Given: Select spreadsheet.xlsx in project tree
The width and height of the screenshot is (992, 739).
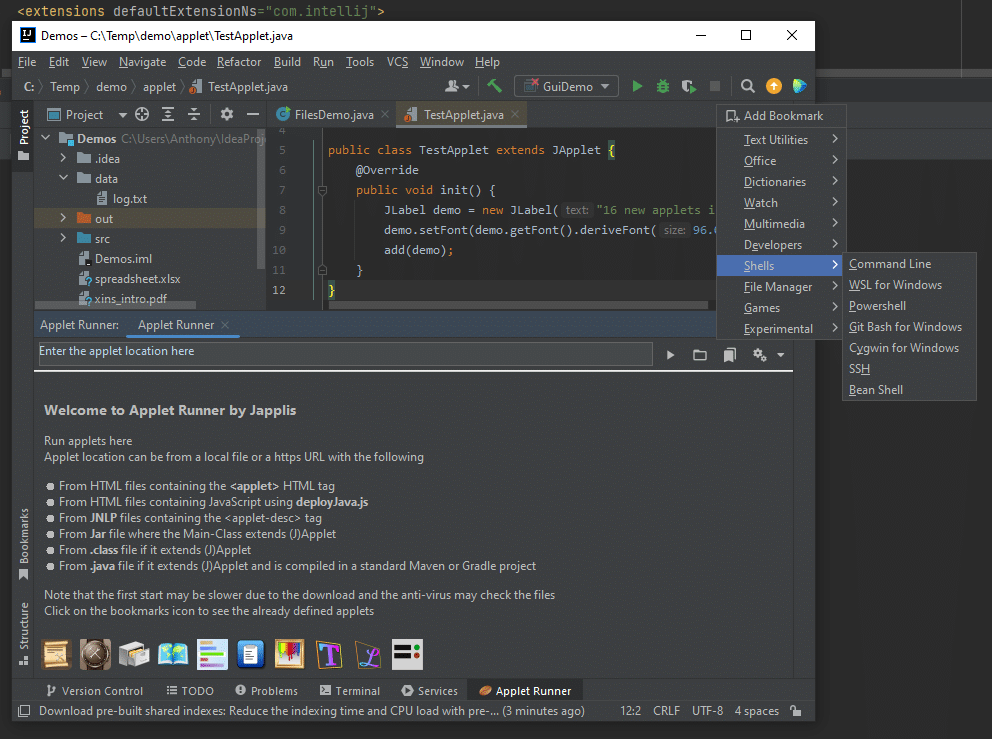Looking at the screenshot, I should (x=137, y=278).
